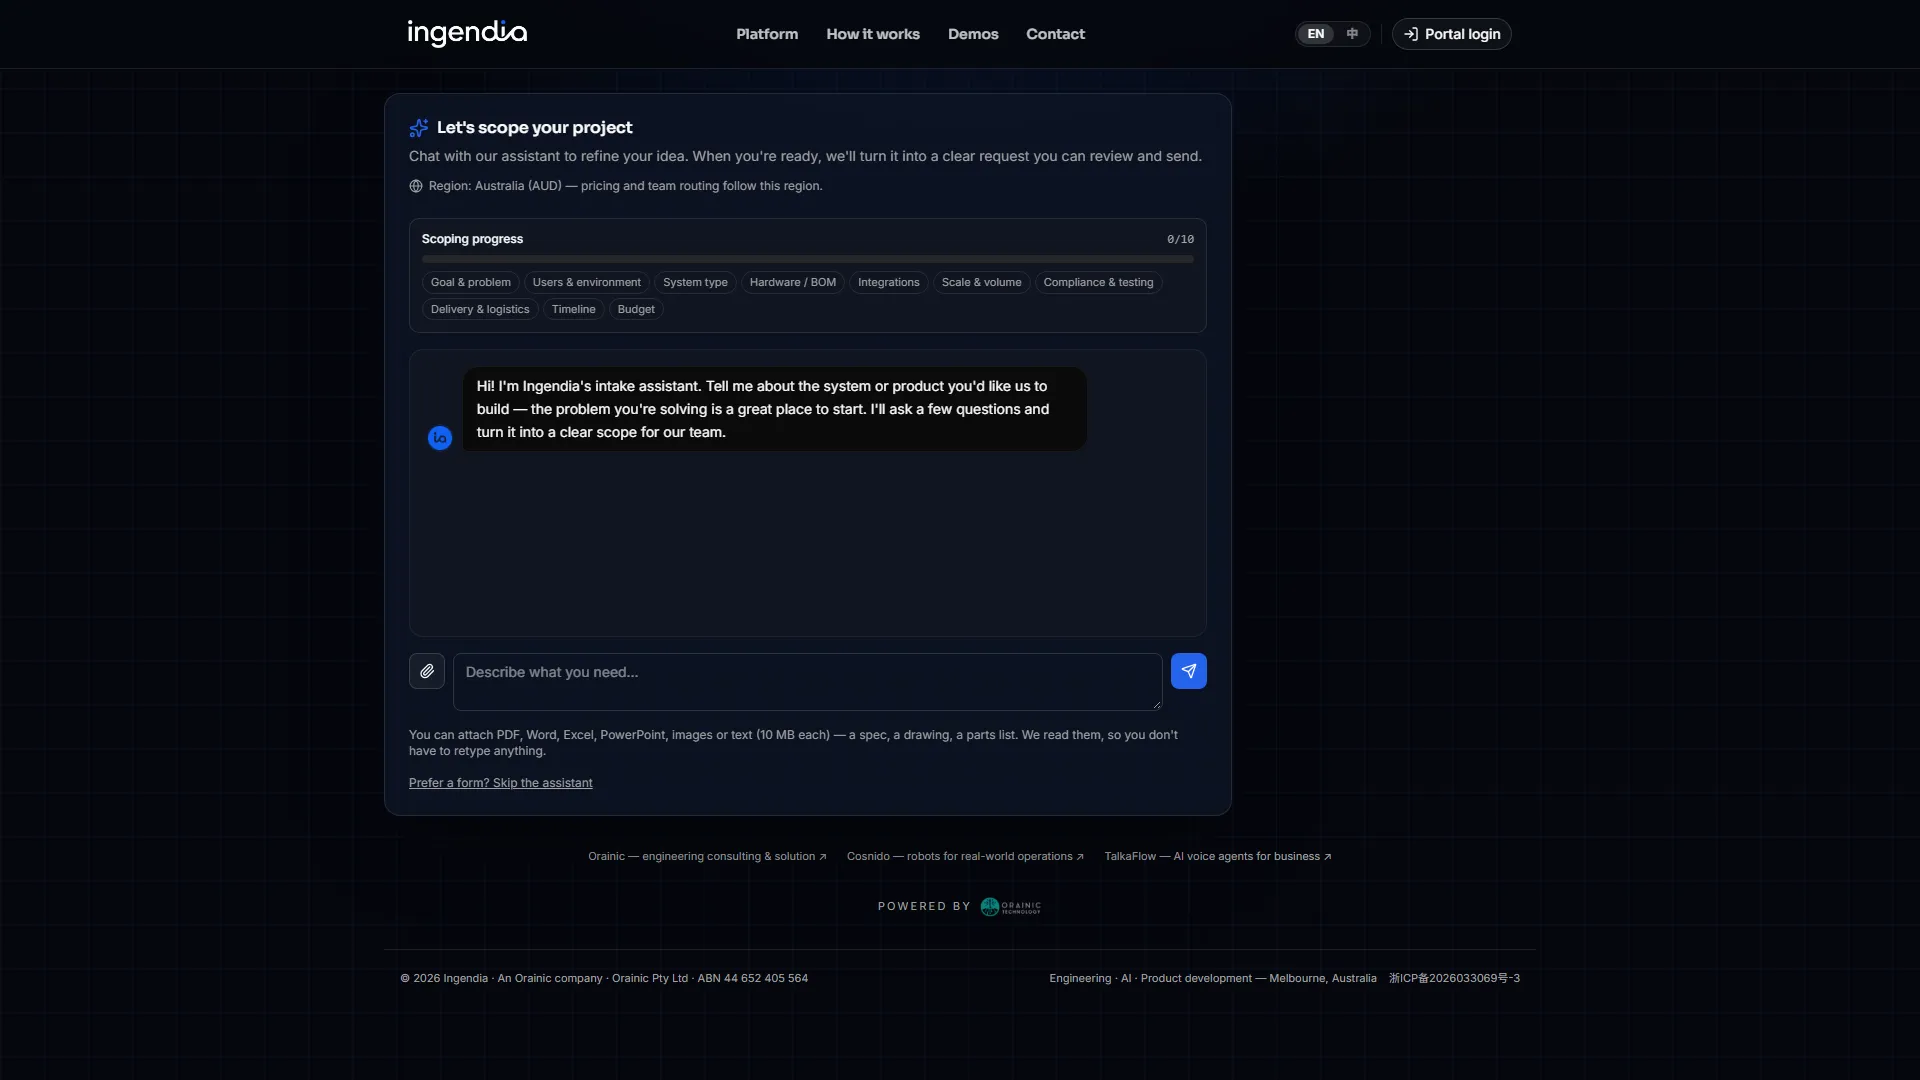Open TalkaFlow AI voice agents link
The width and height of the screenshot is (1920, 1080).
point(1218,857)
